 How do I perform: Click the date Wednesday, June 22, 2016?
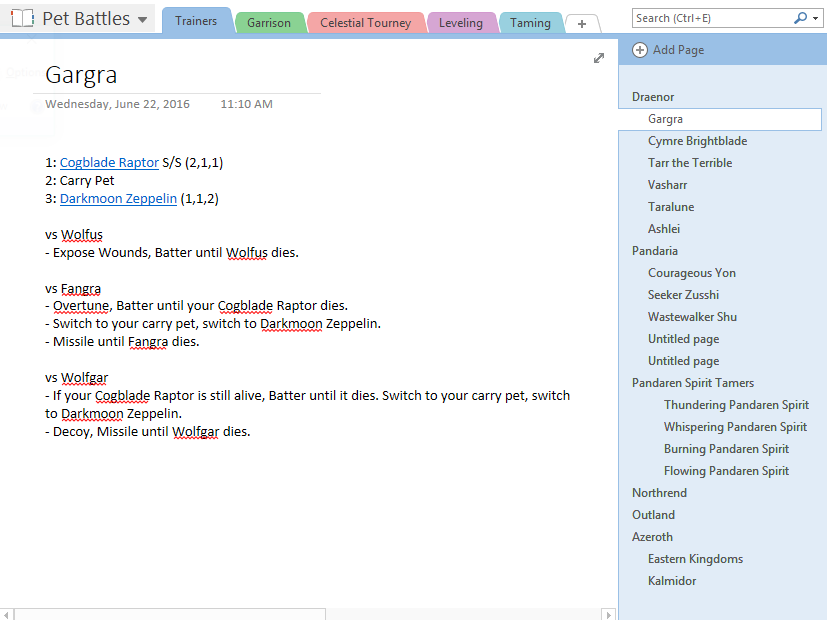point(117,104)
